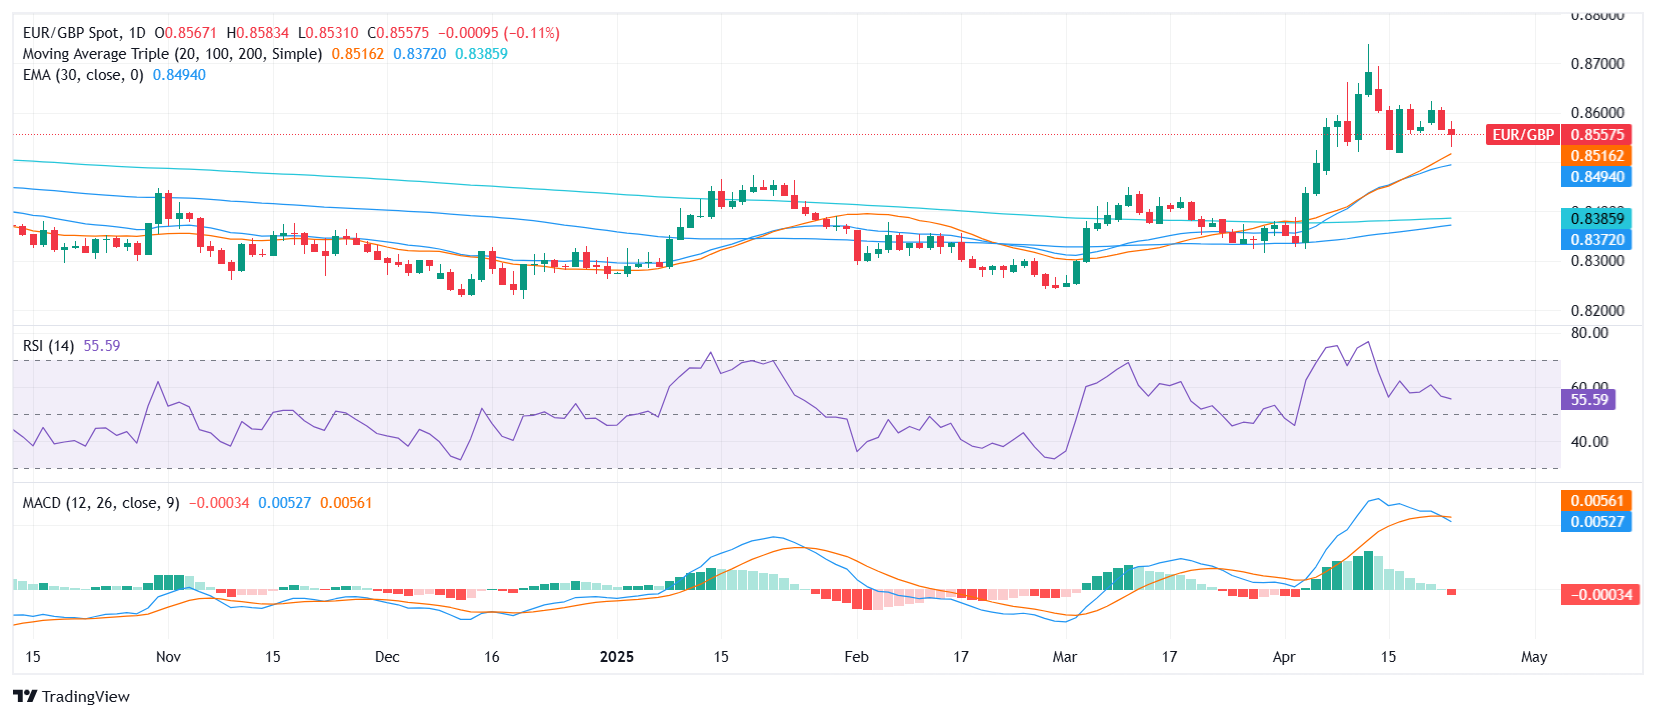Click the RSI (14) indicator label
The height and width of the screenshot is (718, 1656).
(48, 346)
